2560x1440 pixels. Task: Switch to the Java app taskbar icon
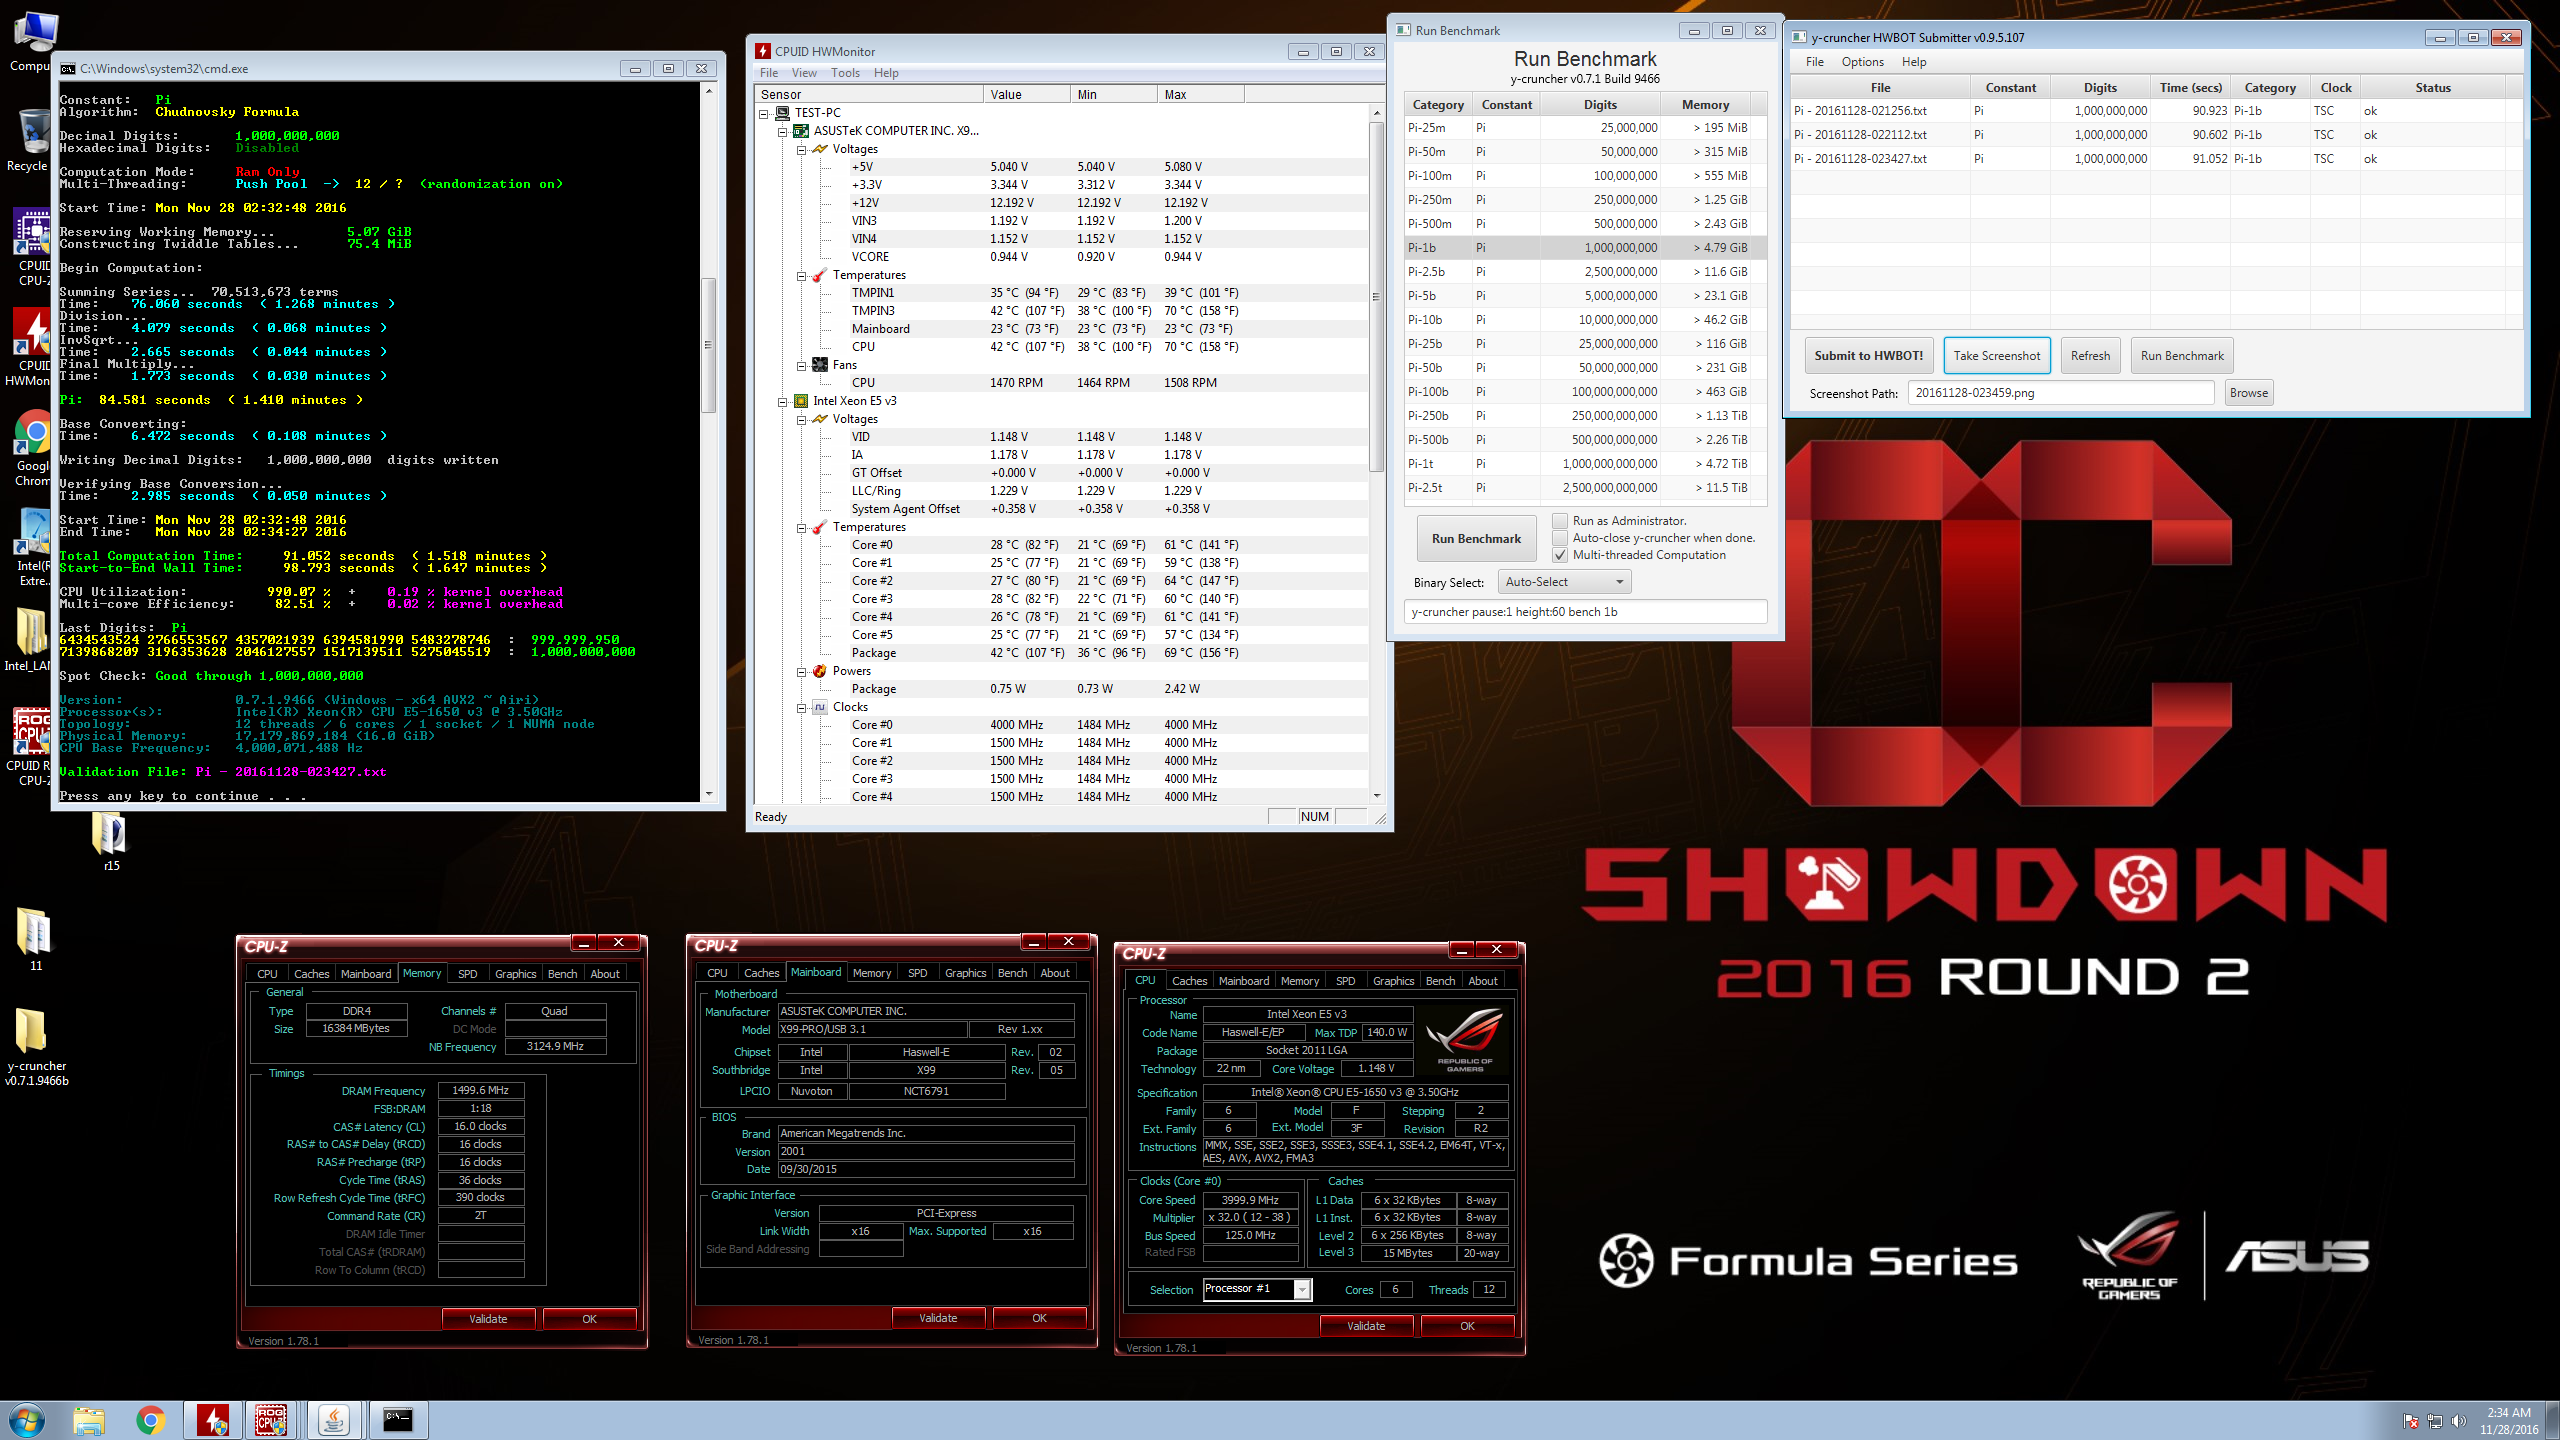coord(333,1420)
